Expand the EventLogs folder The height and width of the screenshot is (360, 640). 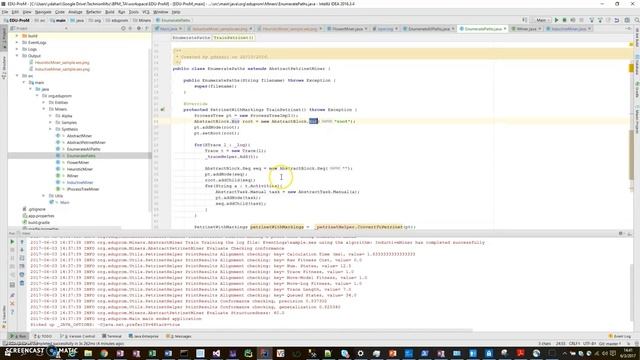pyautogui.click(x=17, y=42)
